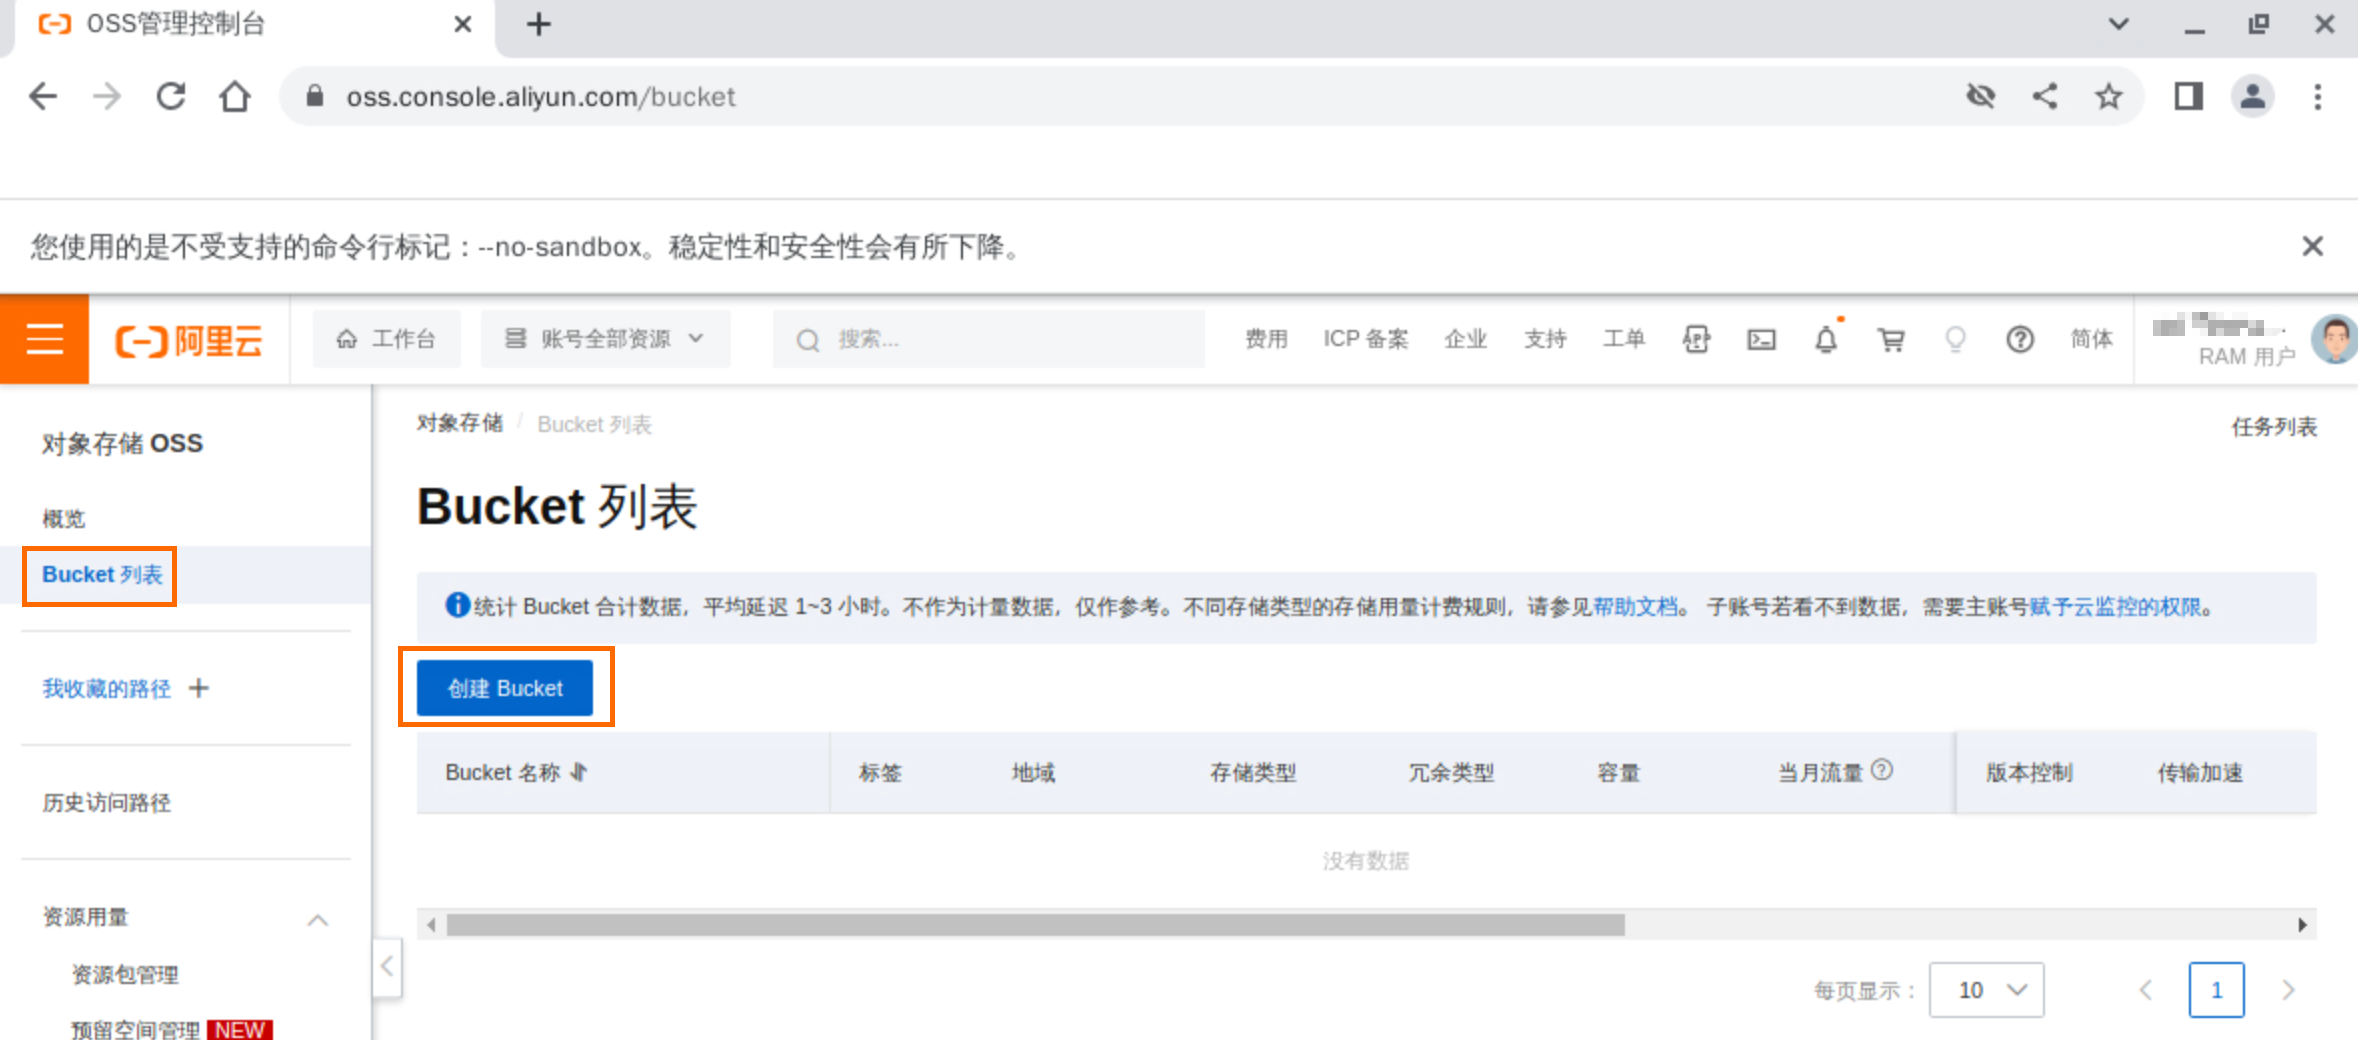The height and width of the screenshot is (1040, 2358).
Task: Open notifications bell icon
Action: 1826,340
